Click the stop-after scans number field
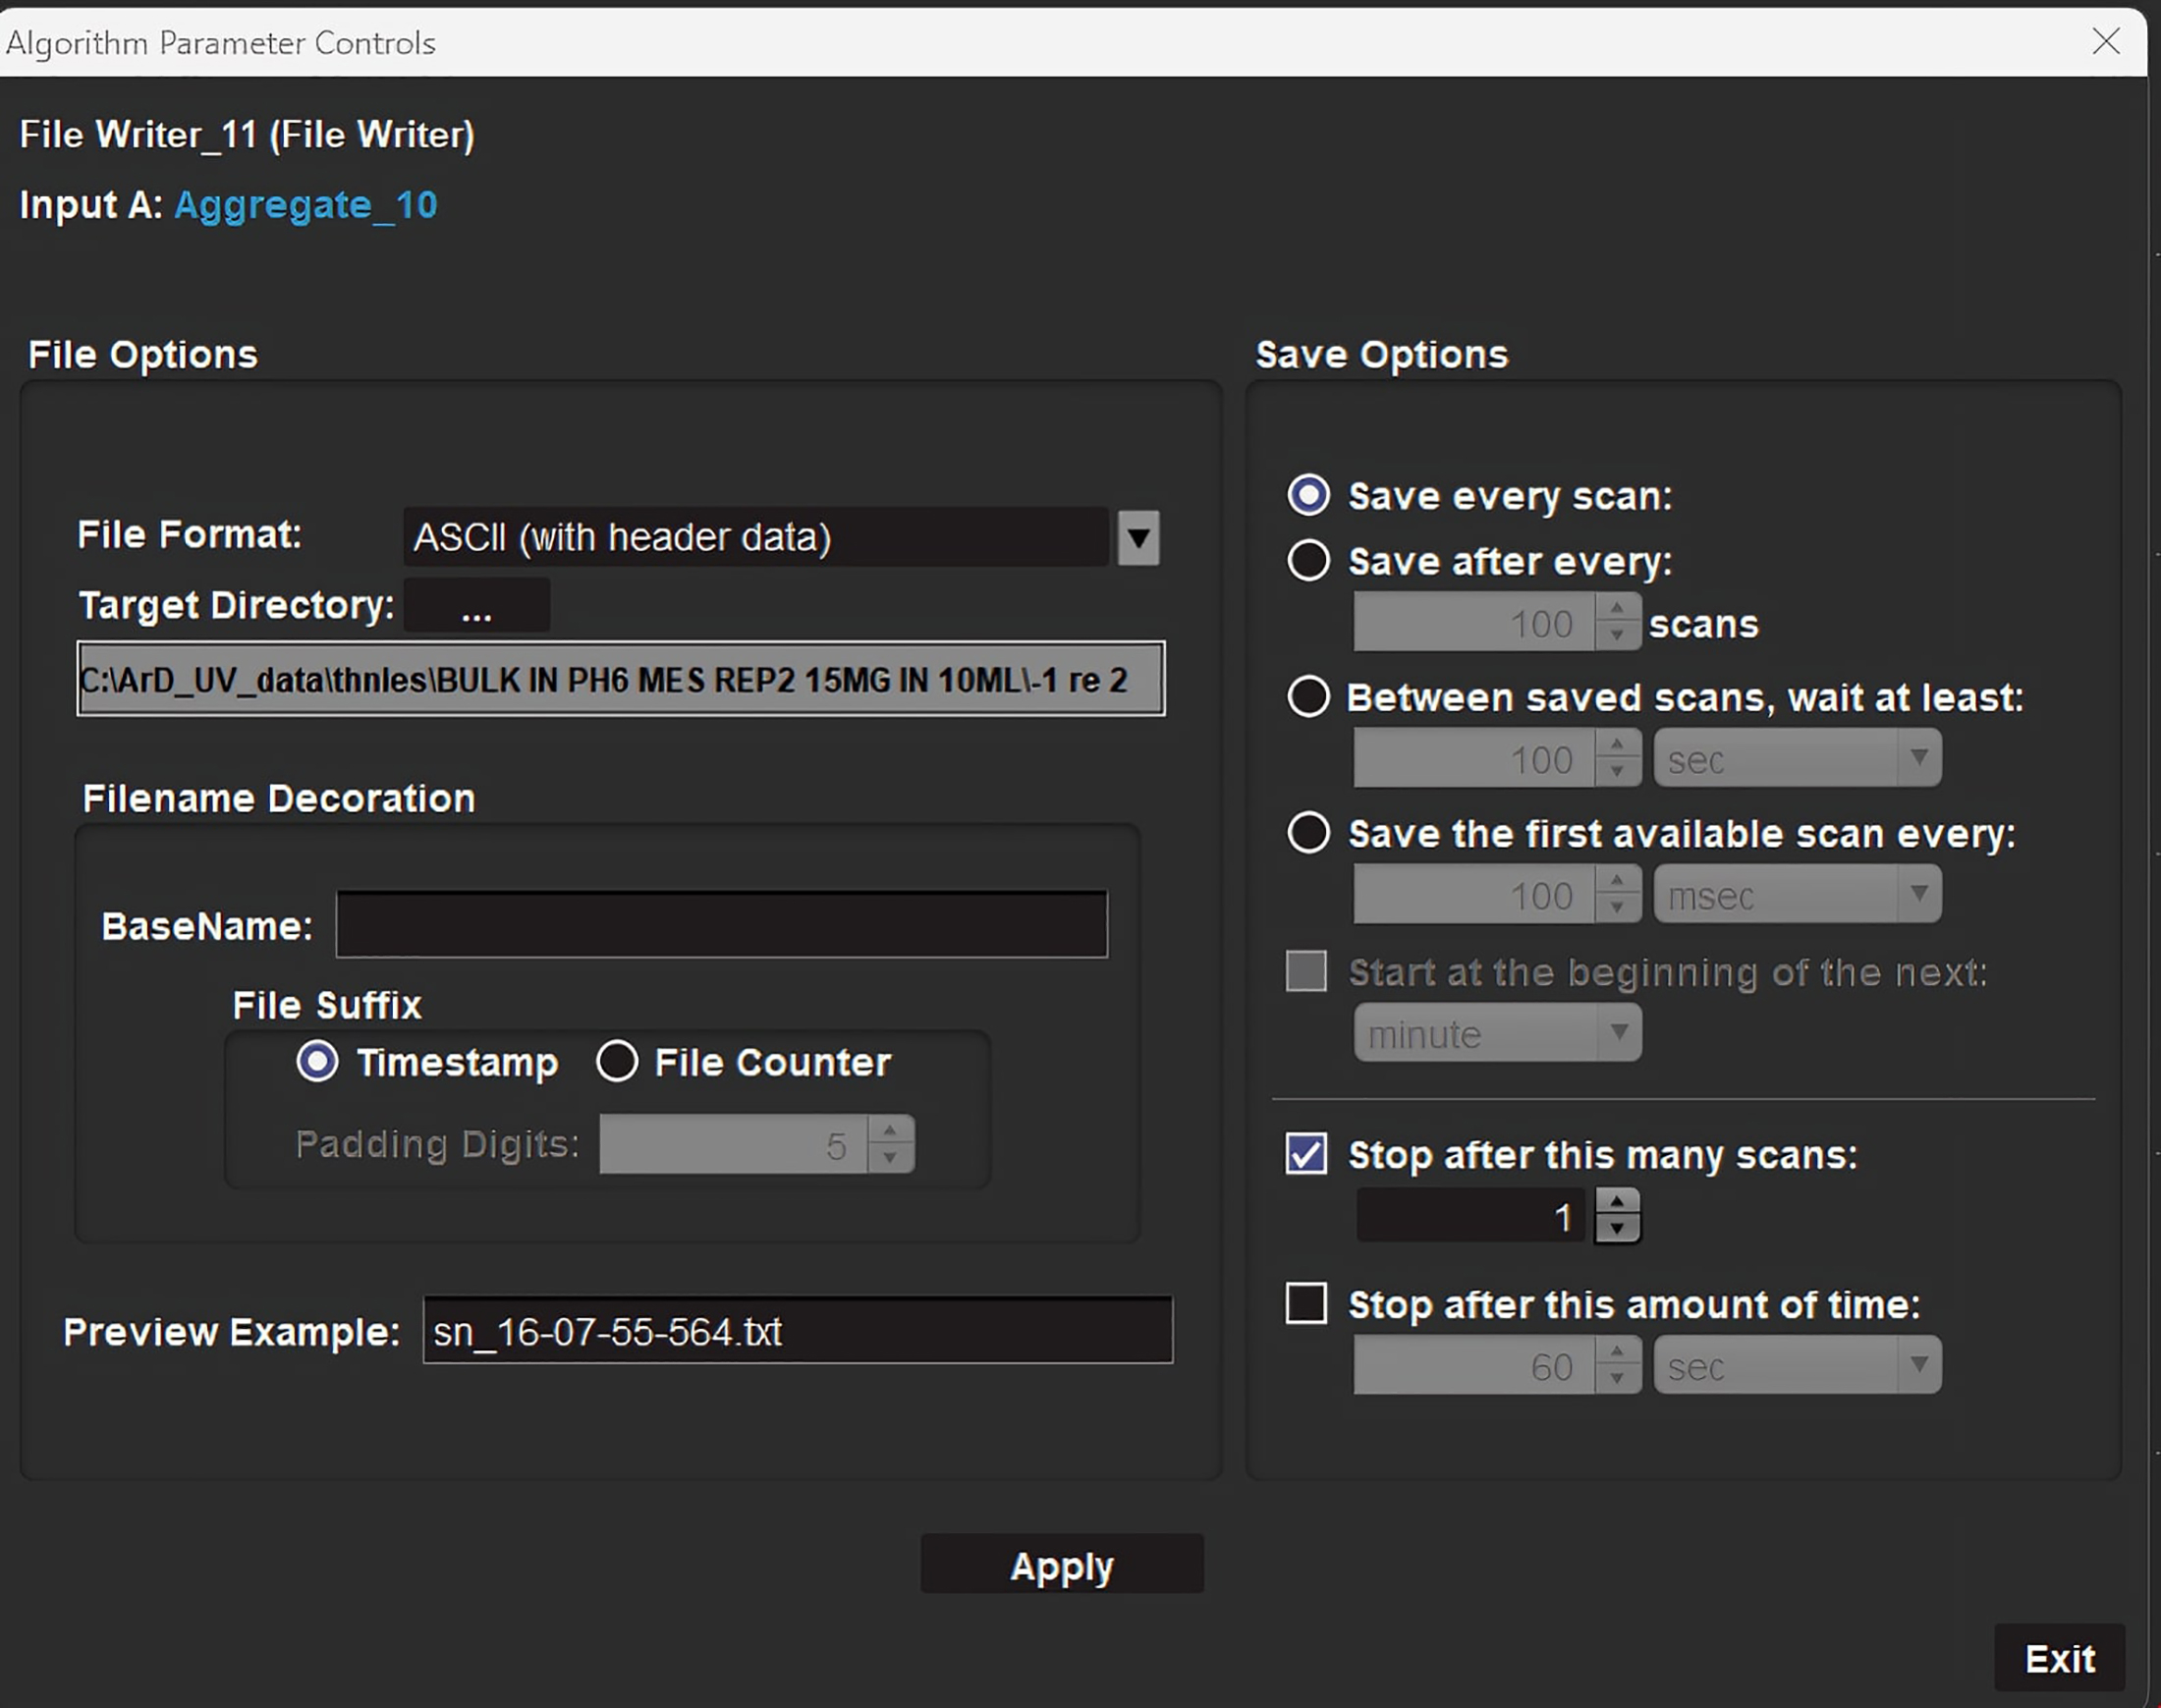The height and width of the screenshot is (1708, 2161). pos(1469,1216)
